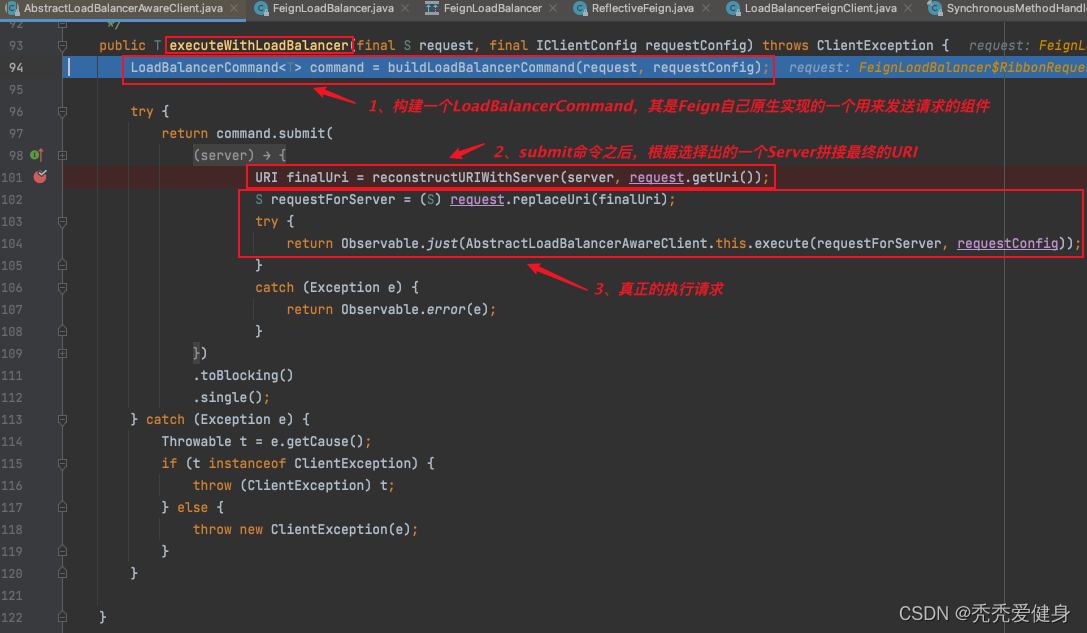Collapse the catch block fold on line 106

62,287
